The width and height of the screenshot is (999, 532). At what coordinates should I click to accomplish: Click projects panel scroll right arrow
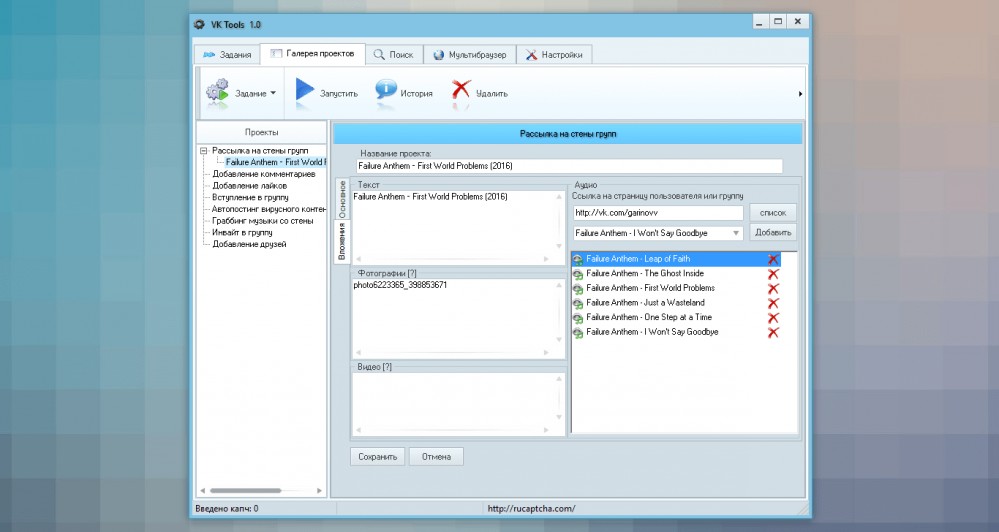pyautogui.click(x=319, y=491)
